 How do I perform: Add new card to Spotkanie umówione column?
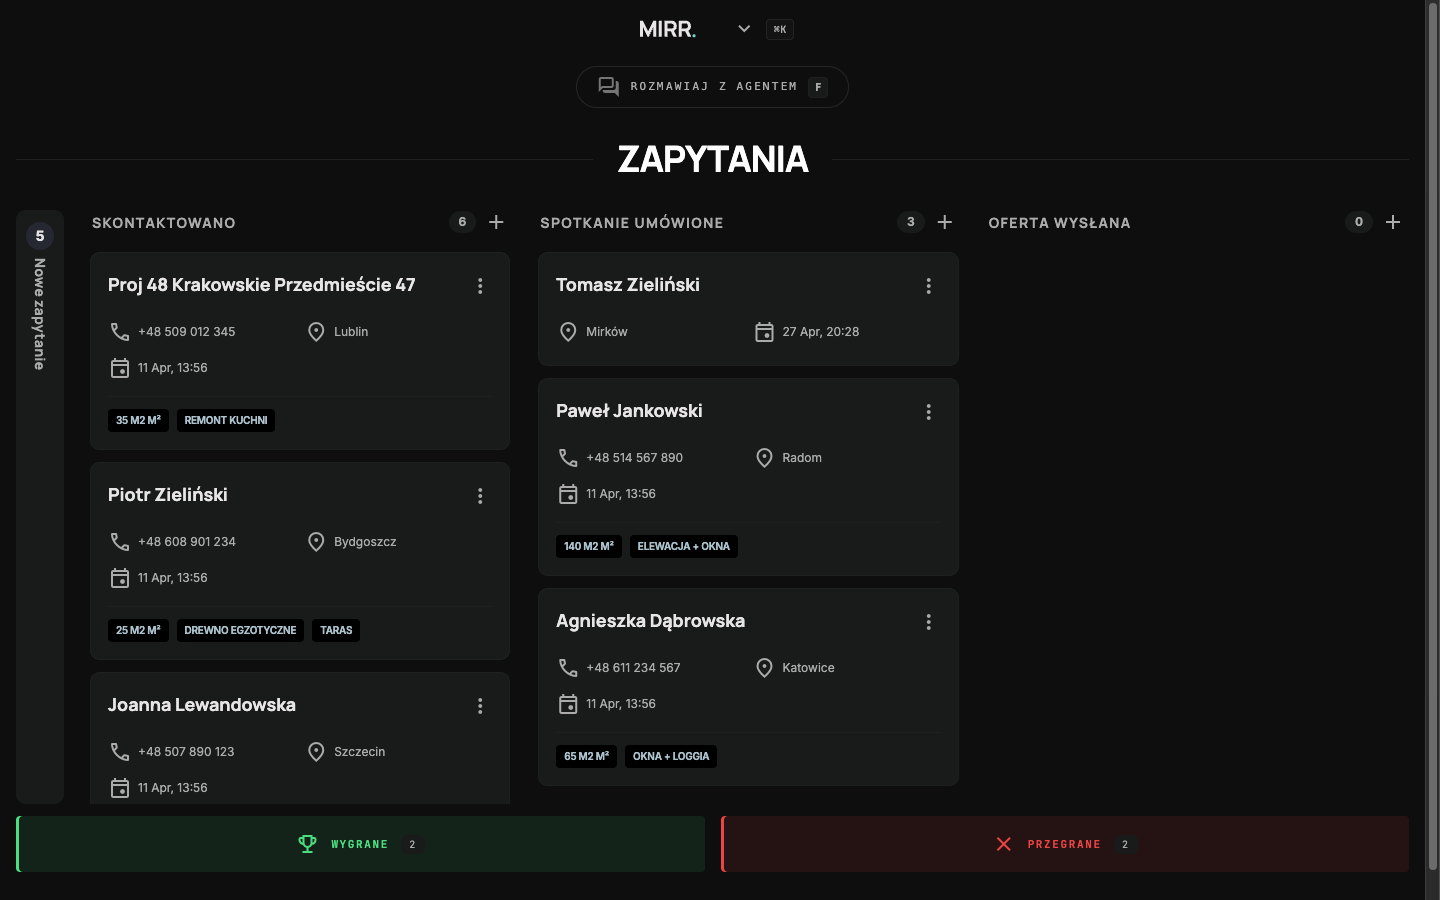[944, 222]
